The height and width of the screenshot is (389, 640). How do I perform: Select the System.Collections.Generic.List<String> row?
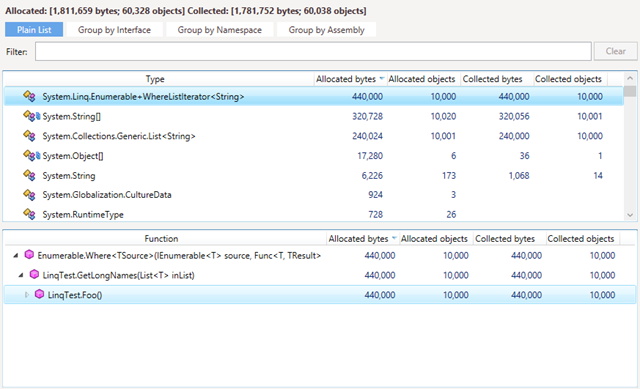(314, 136)
